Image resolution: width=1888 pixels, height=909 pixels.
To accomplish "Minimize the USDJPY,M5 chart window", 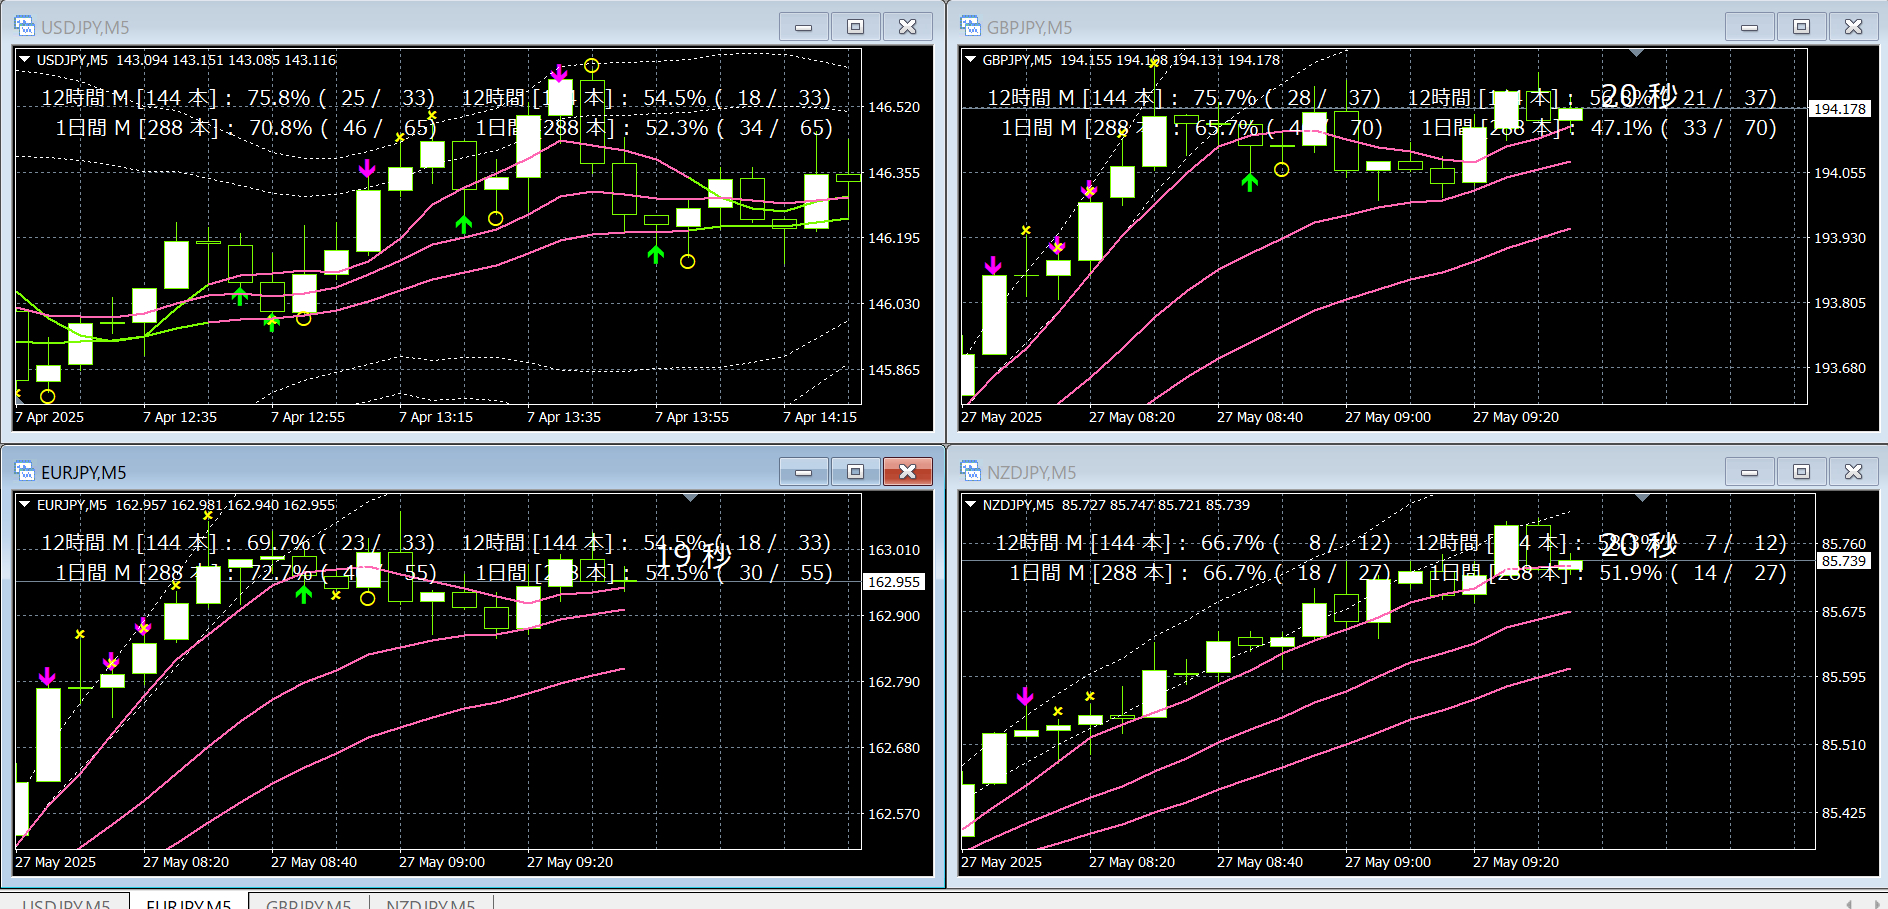I will click(804, 27).
